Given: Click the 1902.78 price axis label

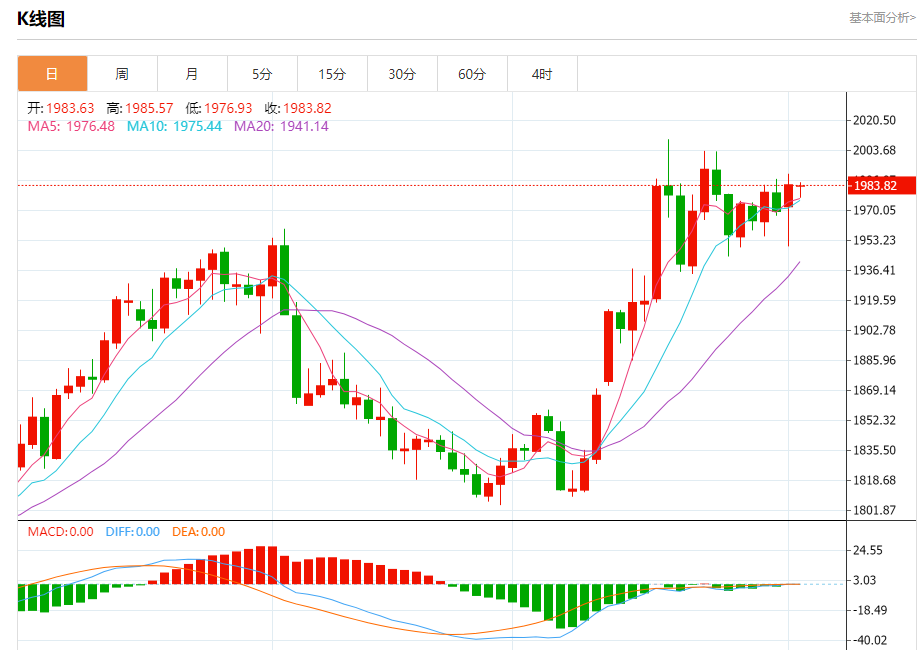Looking at the screenshot, I should 875,330.
